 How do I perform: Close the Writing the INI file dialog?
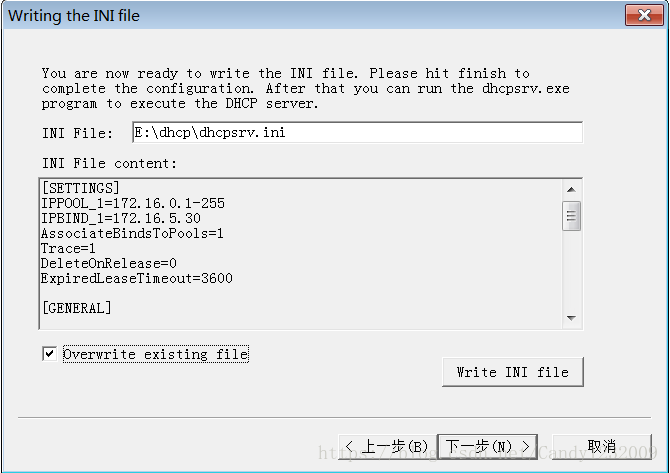pos(639,15)
